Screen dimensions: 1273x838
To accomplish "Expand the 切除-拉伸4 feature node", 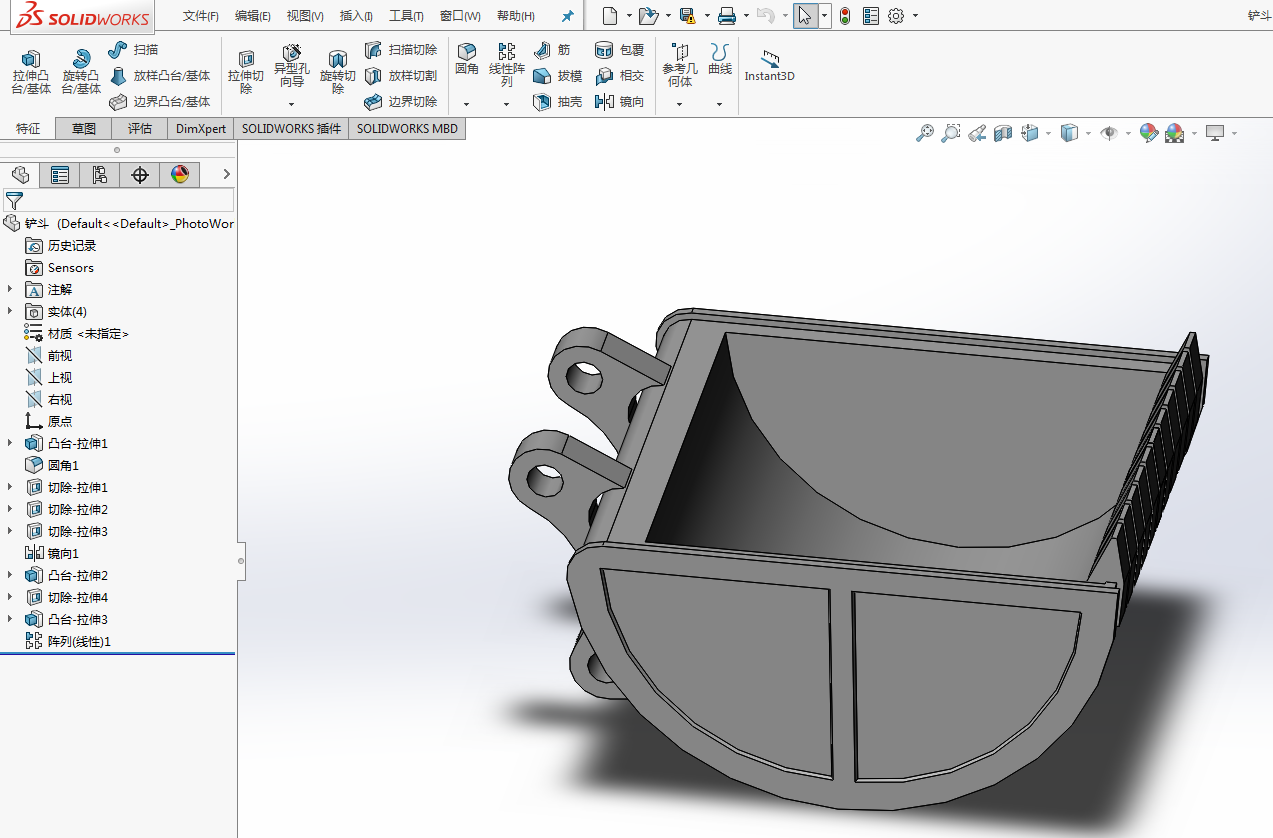I will pos(10,597).
